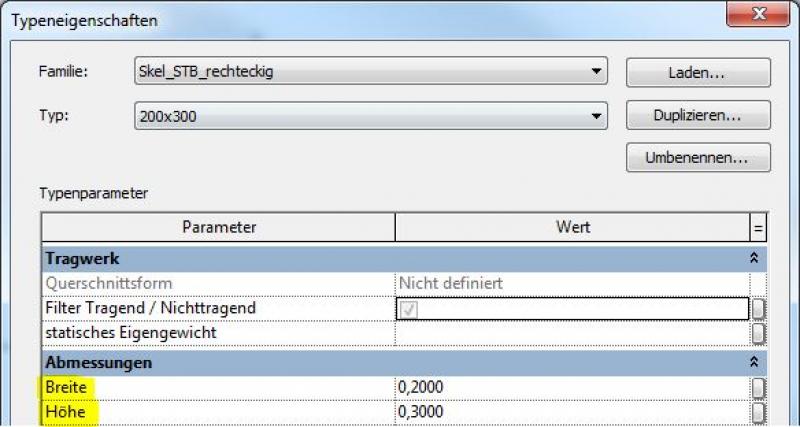Screen dimensions: 800x427
Task: Click the Parameter column header
Action: 219,227
